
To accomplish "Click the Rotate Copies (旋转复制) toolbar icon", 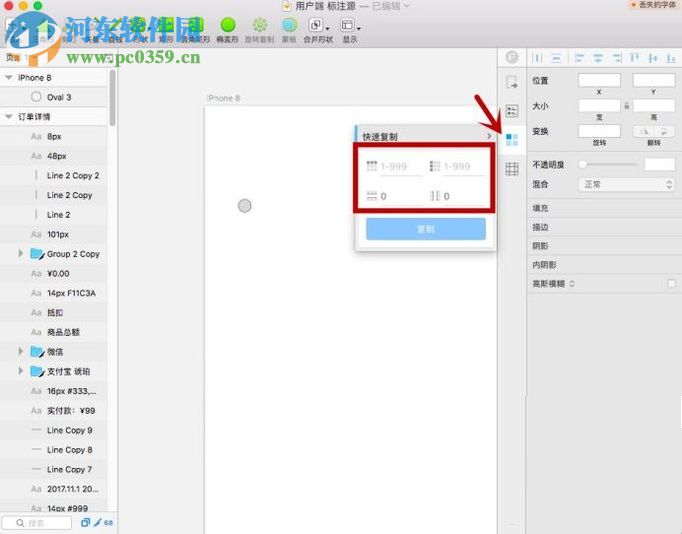I will pyautogui.click(x=260, y=25).
